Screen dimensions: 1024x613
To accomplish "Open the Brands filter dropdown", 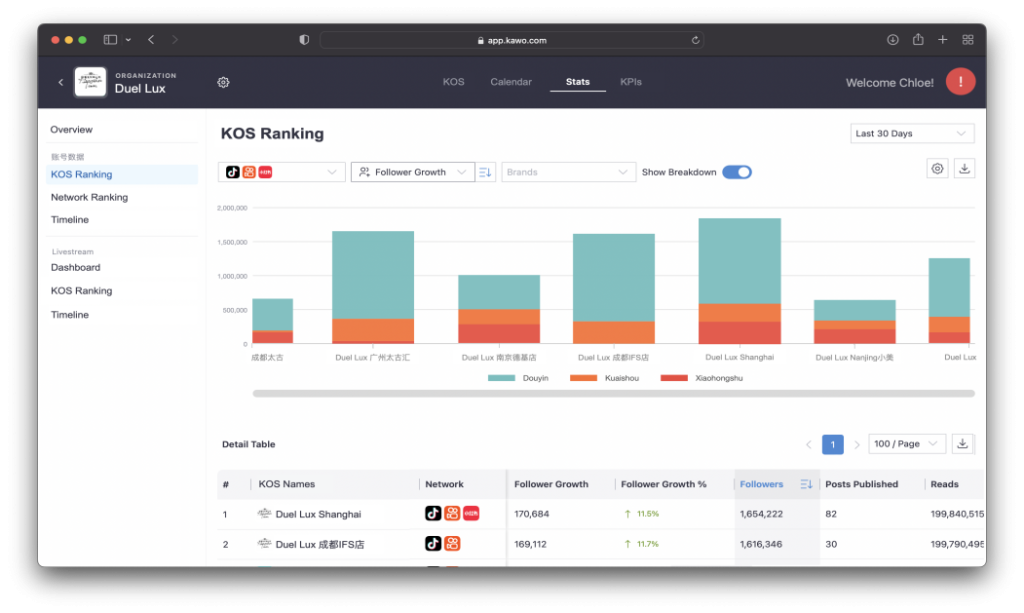I will 568,172.
